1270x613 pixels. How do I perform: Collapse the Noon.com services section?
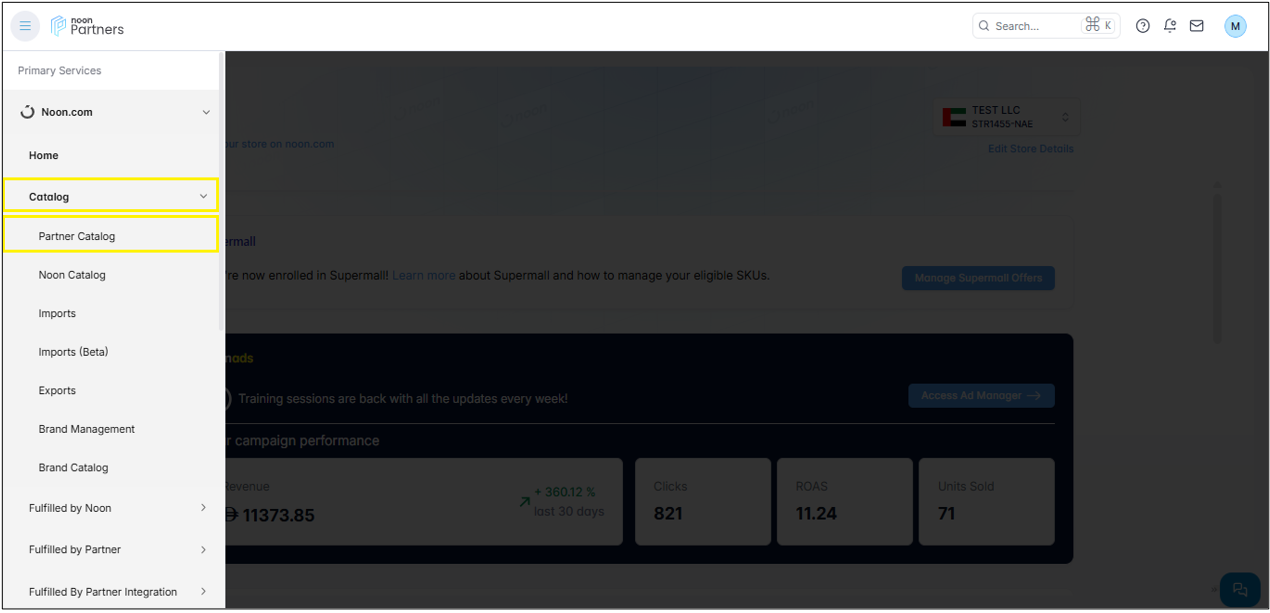tap(206, 112)
